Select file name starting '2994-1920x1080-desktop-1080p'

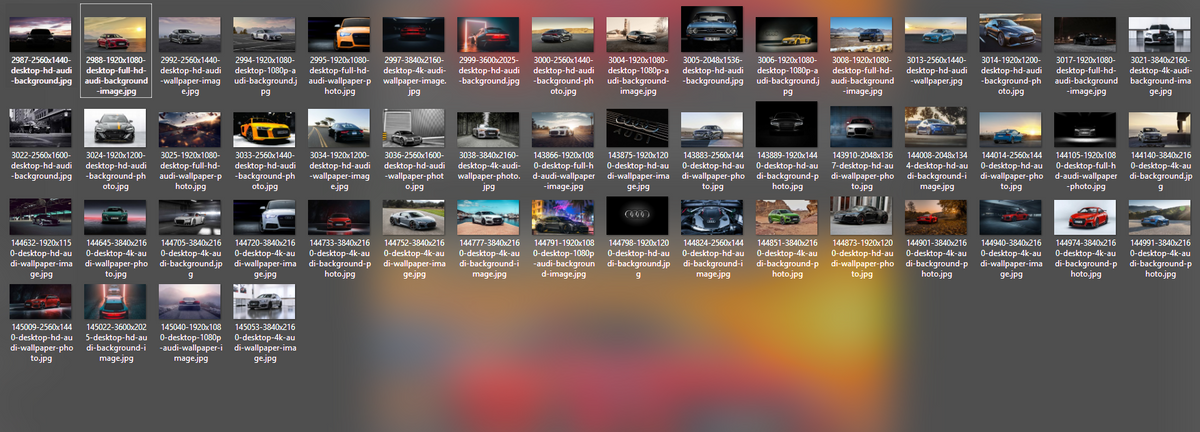[265, 75]
